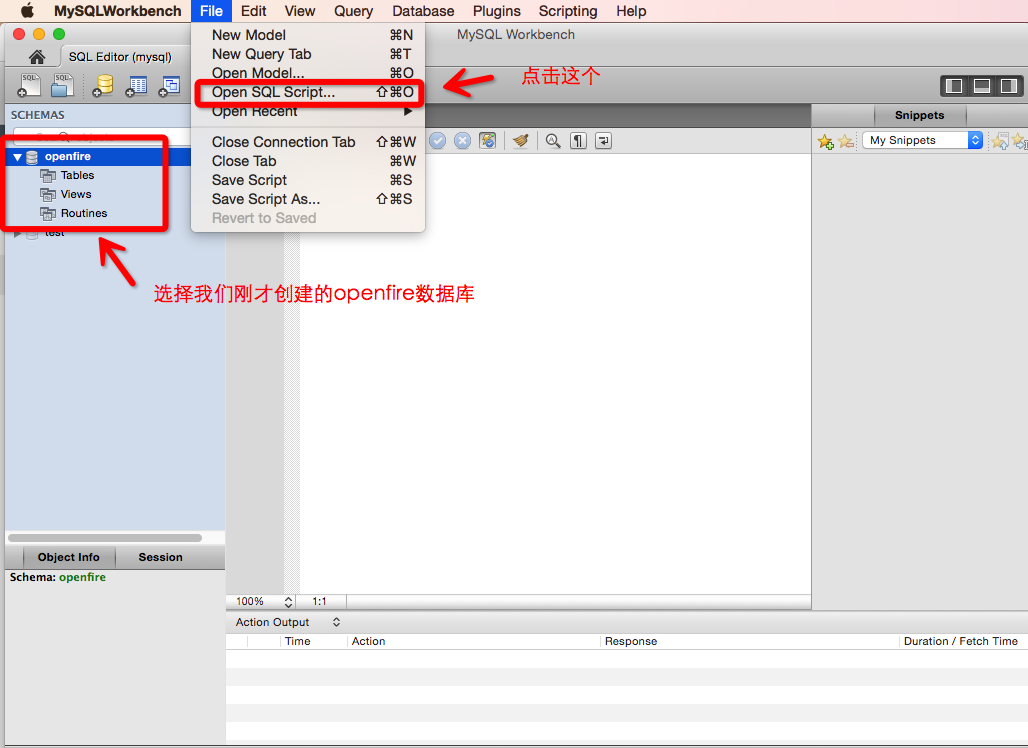Open the View menu

coord(300,11)
